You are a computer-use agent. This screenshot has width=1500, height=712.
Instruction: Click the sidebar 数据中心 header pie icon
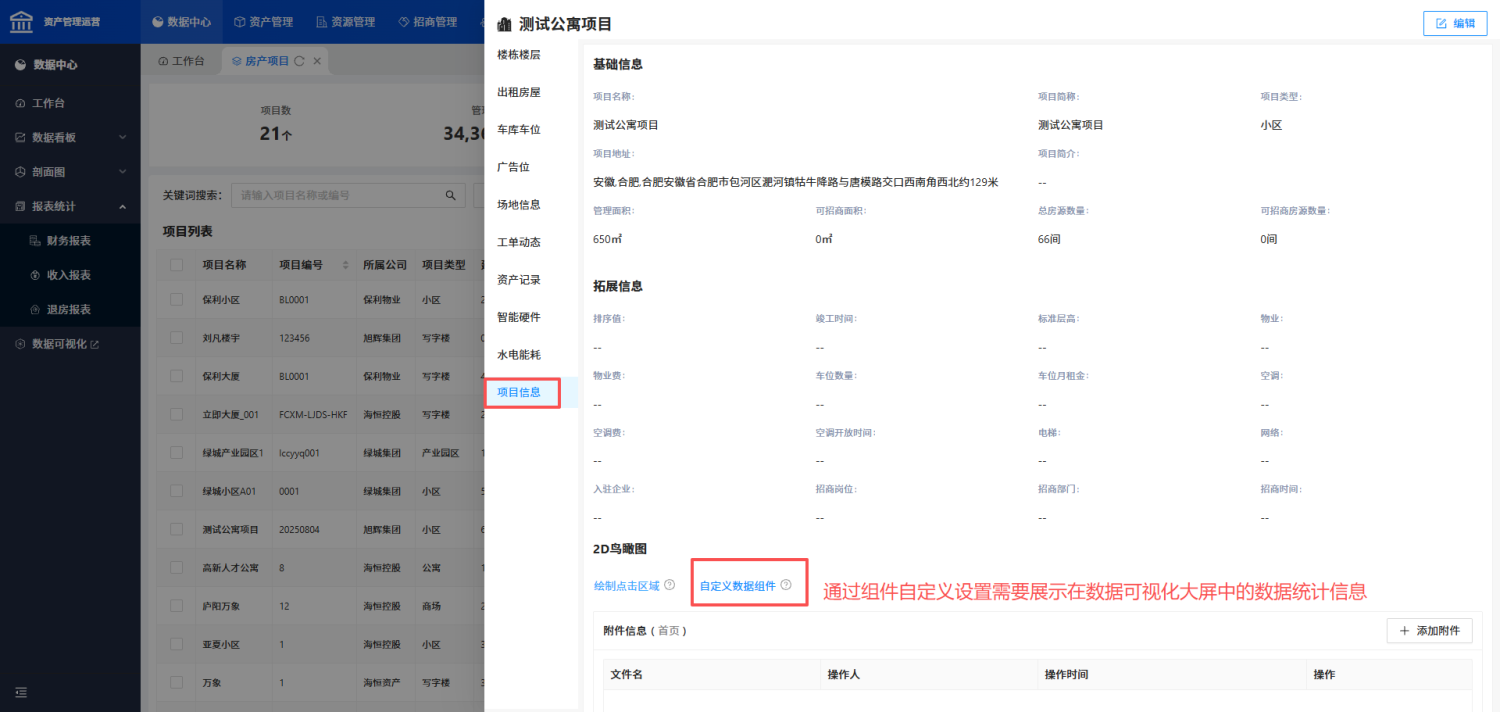tap(20, 64)
